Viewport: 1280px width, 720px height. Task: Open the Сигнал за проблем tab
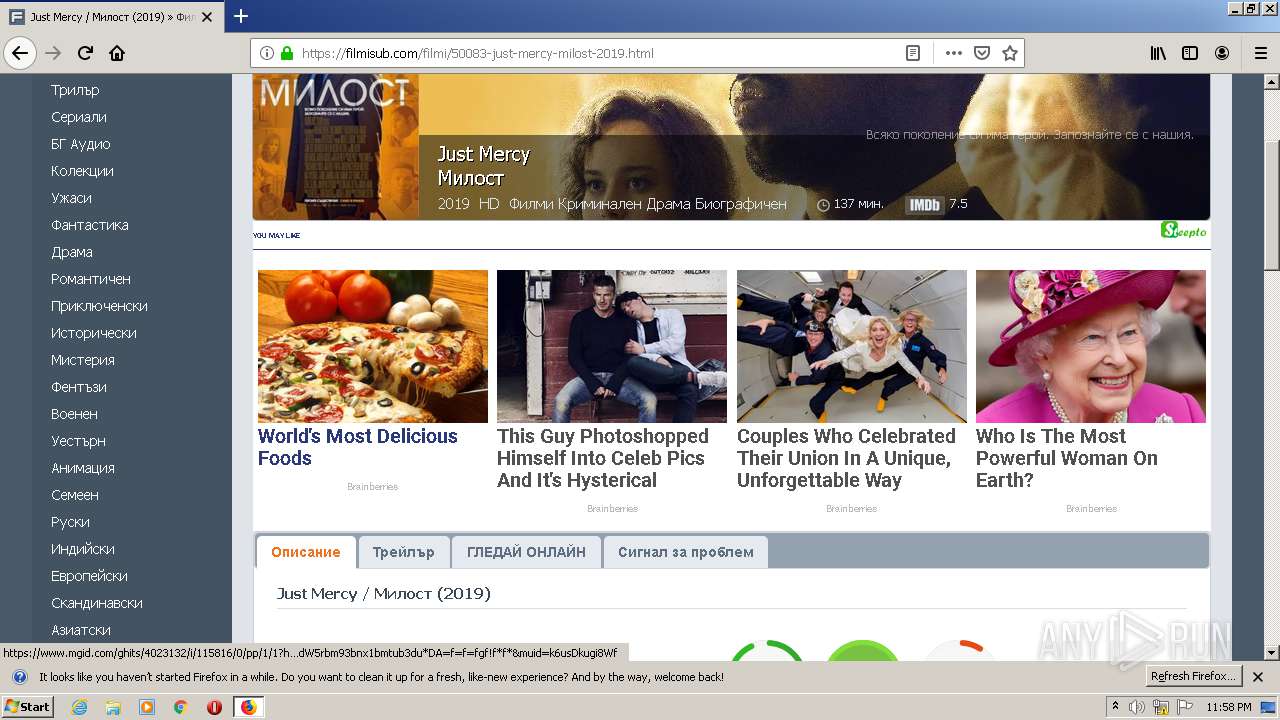click(686, 552)
